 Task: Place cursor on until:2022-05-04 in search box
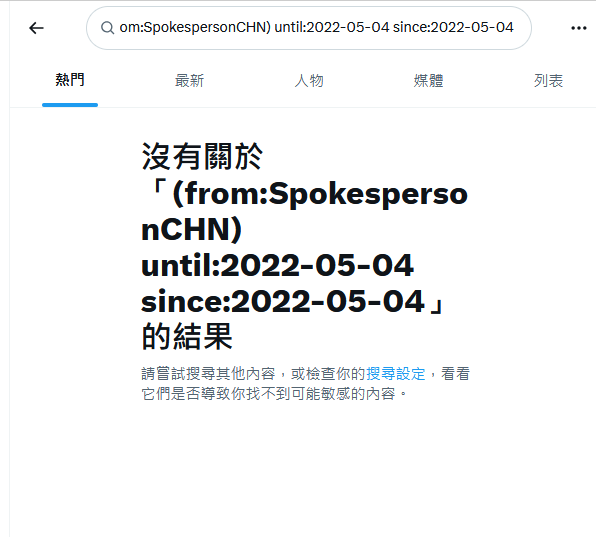tap(332, 27)
